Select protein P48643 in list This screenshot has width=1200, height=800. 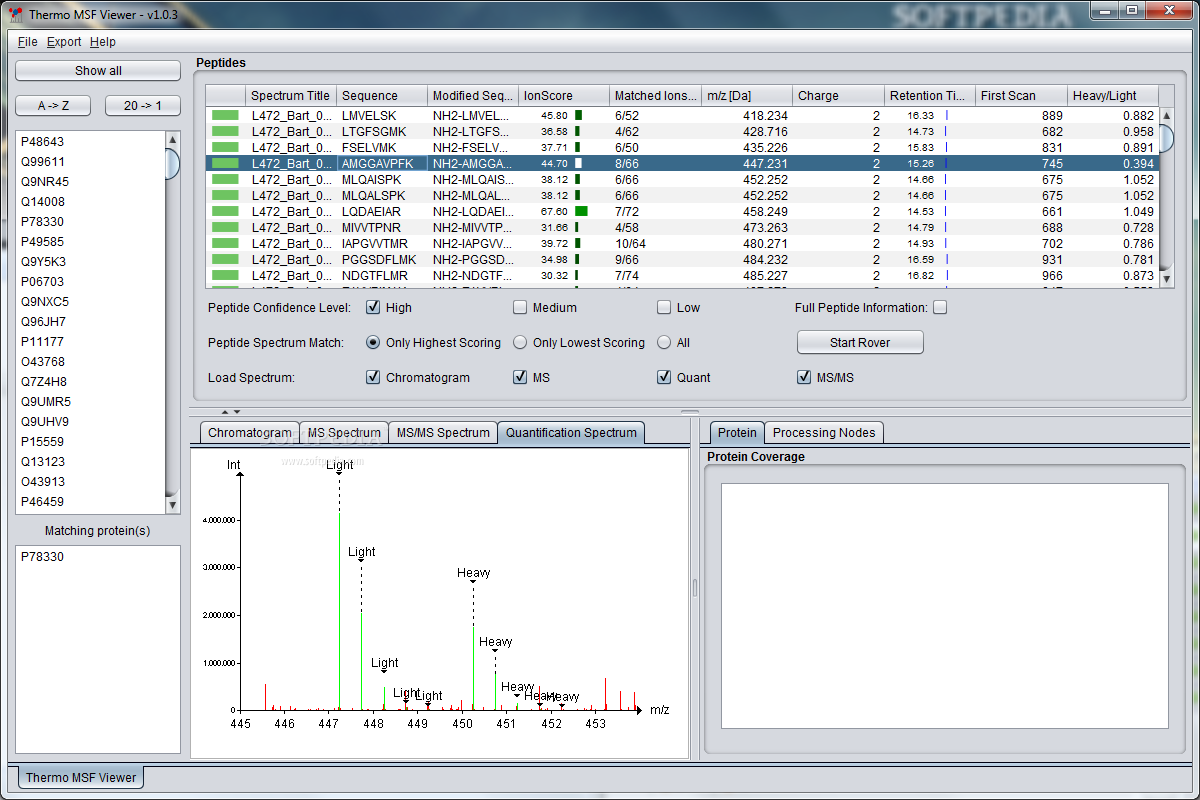pos(90,142)
